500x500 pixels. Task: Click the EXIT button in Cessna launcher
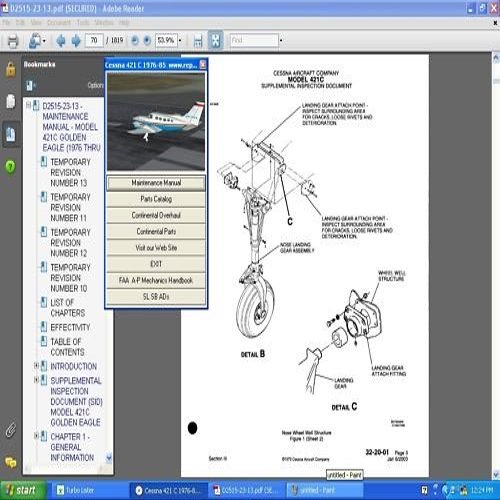coord(156,264)
